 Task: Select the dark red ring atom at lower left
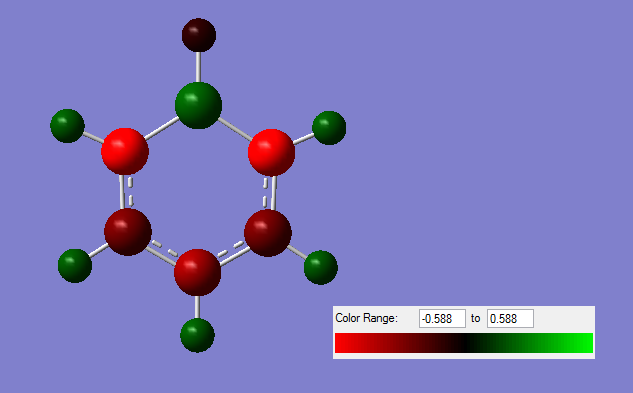pos(128,232)
